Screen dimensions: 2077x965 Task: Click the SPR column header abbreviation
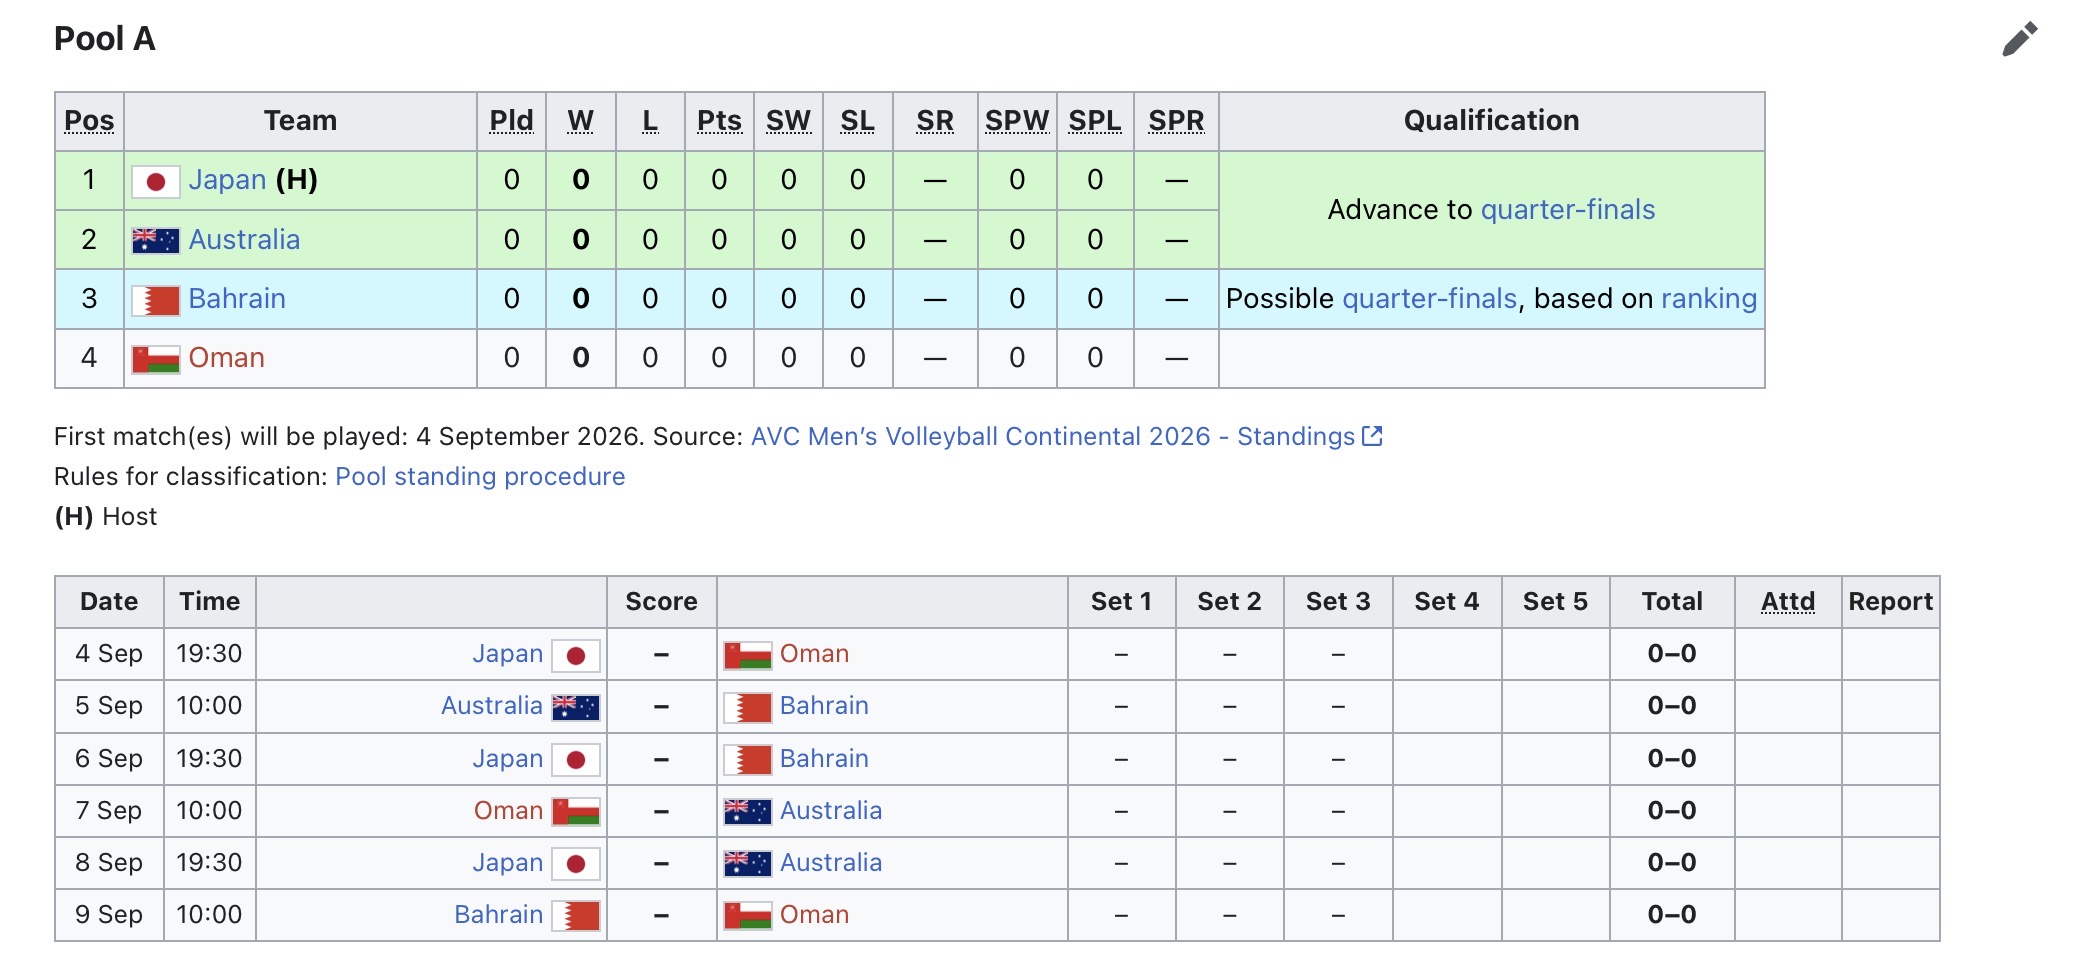[x=1176, y=121]
